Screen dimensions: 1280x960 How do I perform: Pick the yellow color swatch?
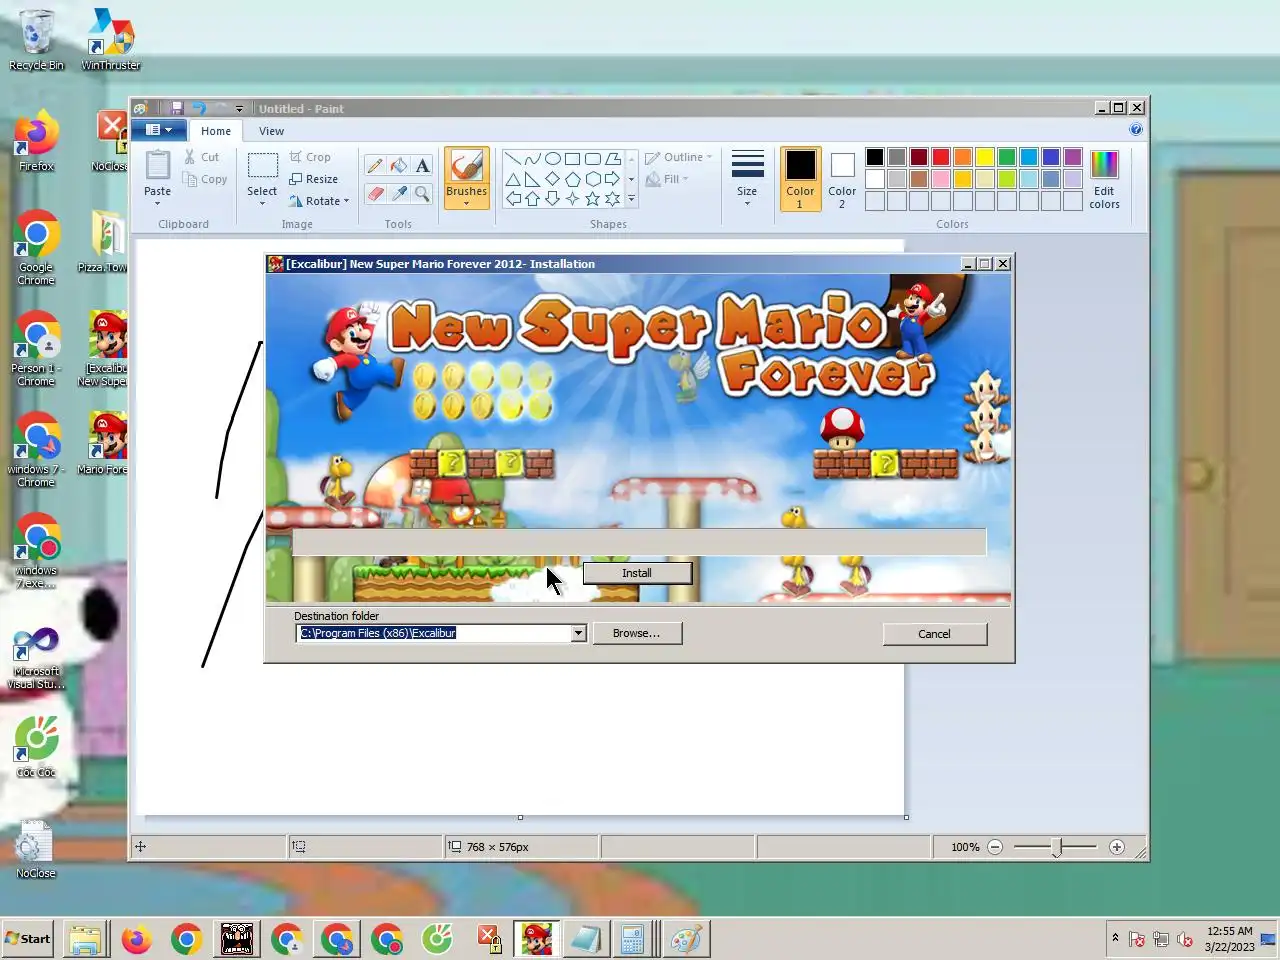tap(985, 157)
